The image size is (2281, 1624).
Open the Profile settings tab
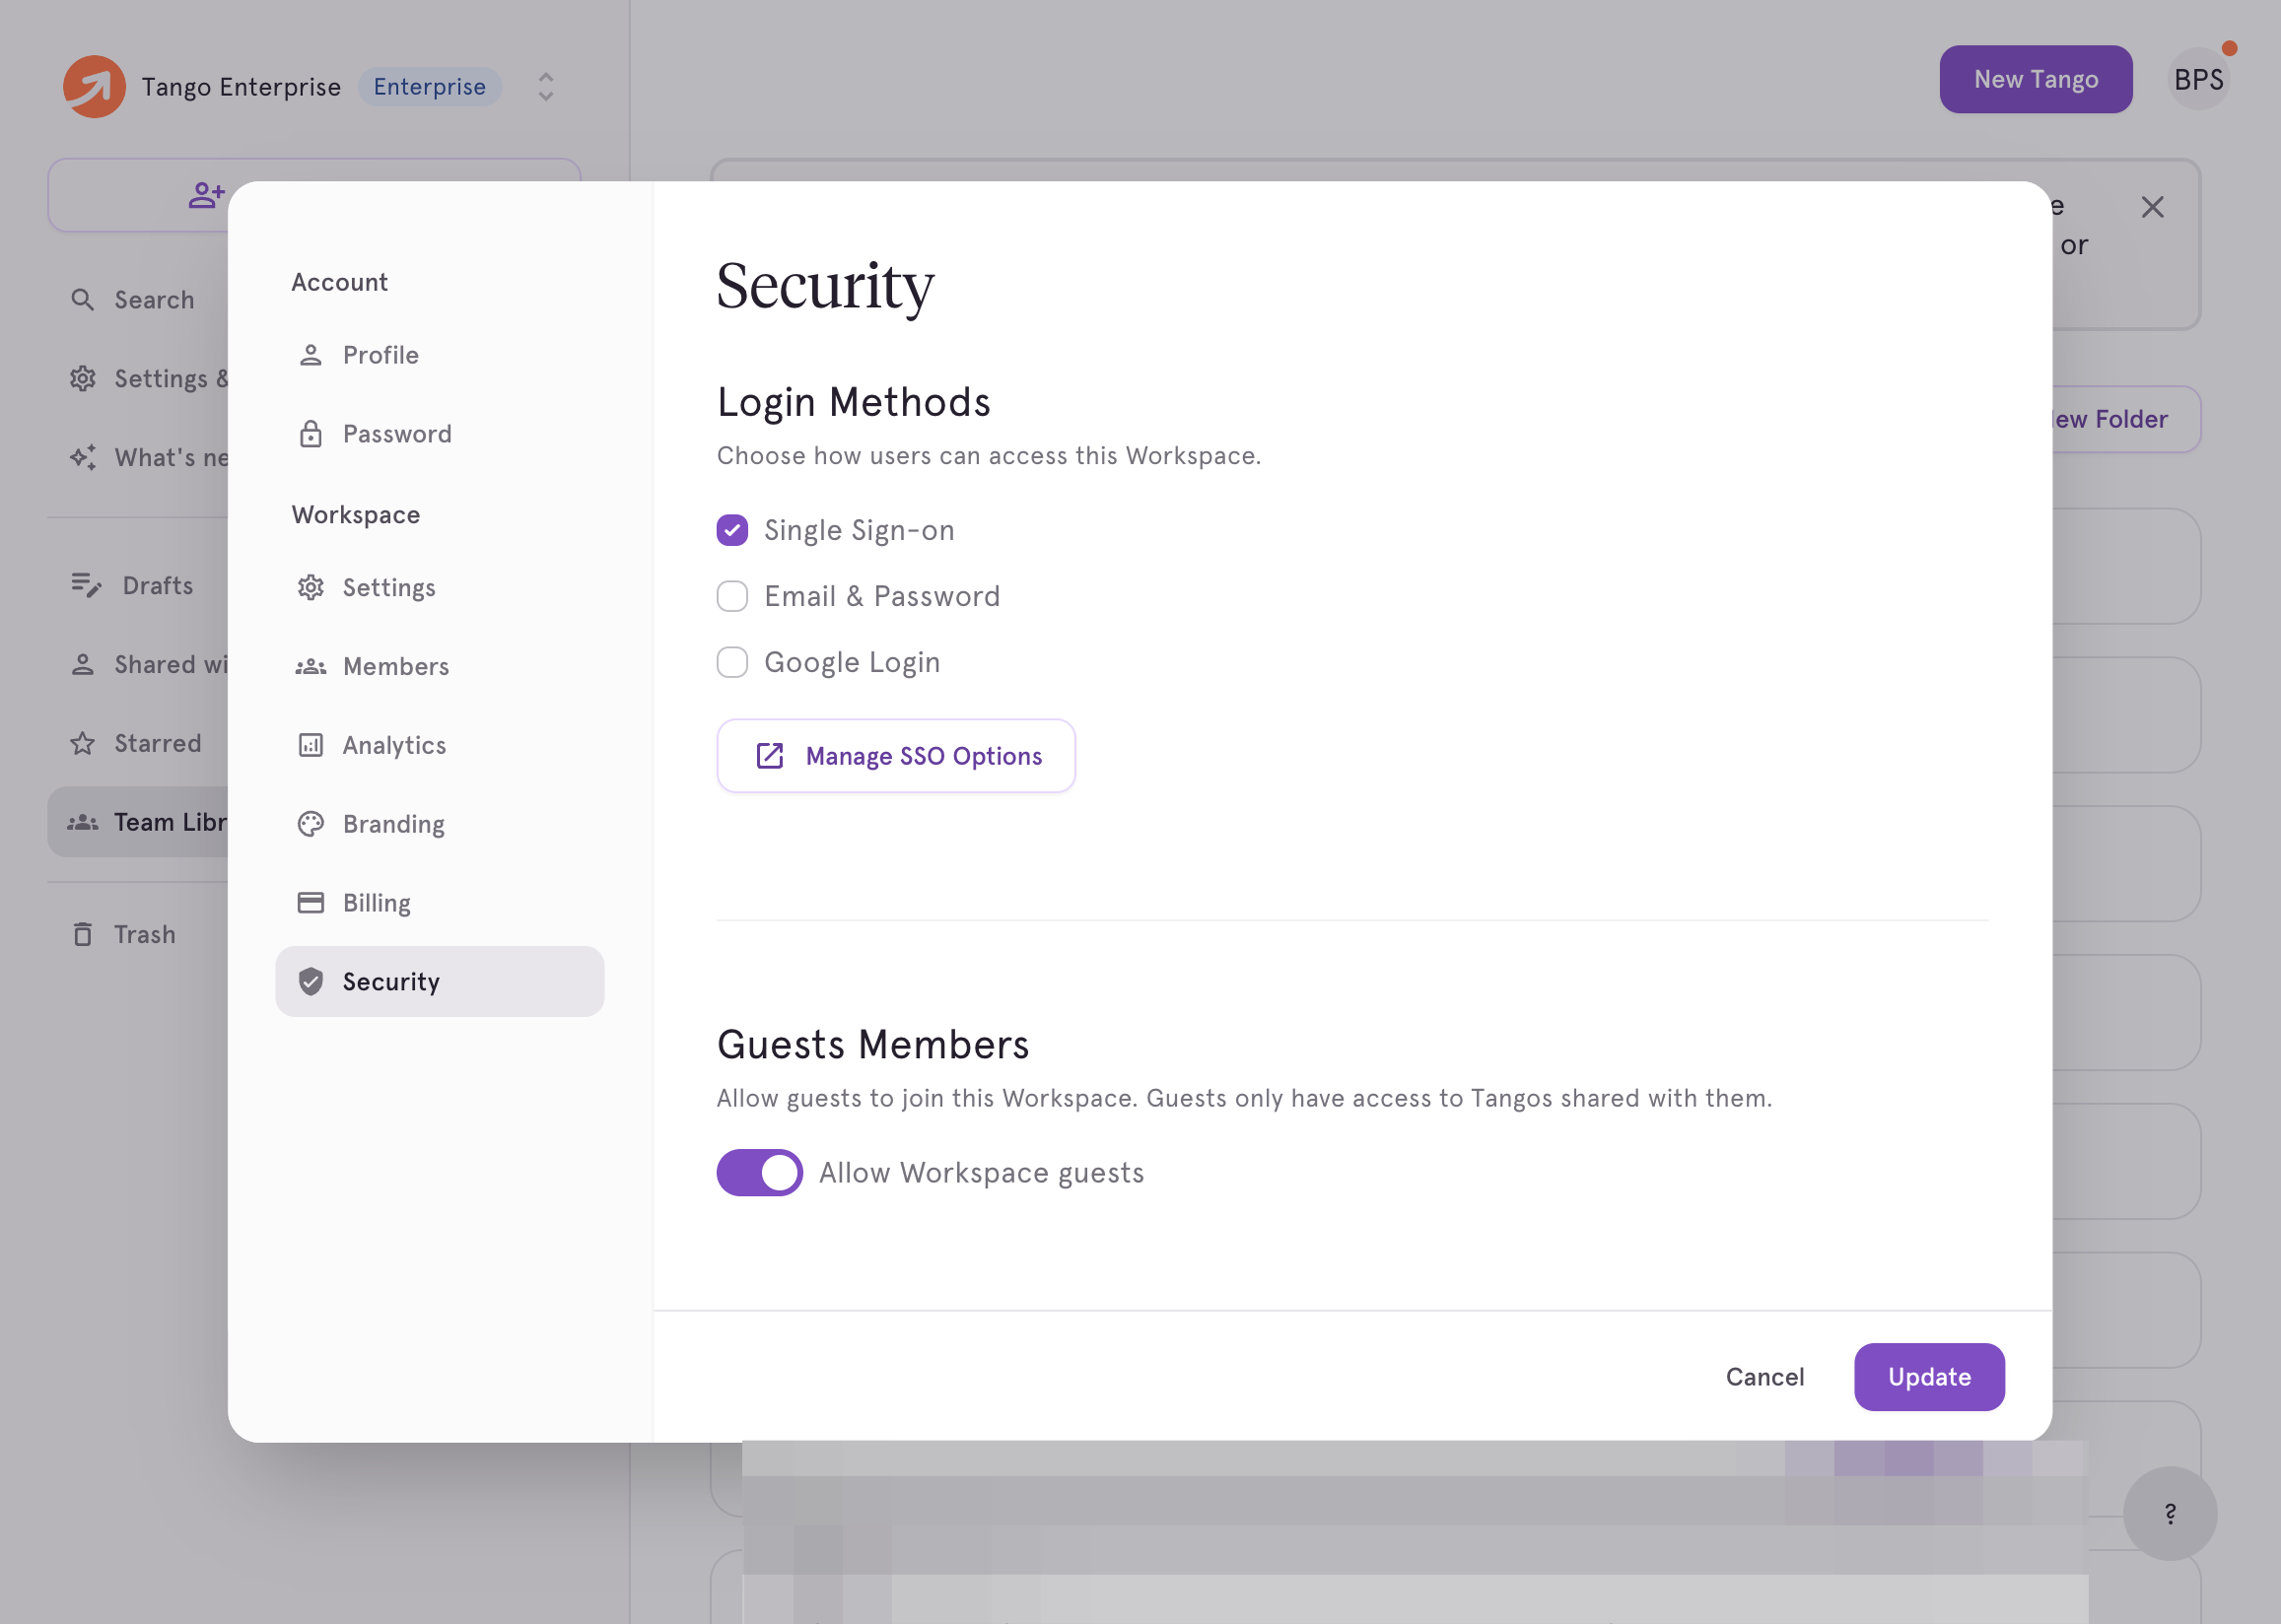(x=440, y=355)
